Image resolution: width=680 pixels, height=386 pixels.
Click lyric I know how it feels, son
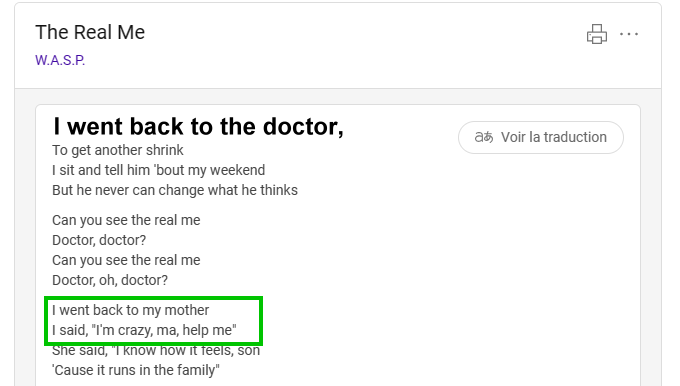tap(156, 350)
